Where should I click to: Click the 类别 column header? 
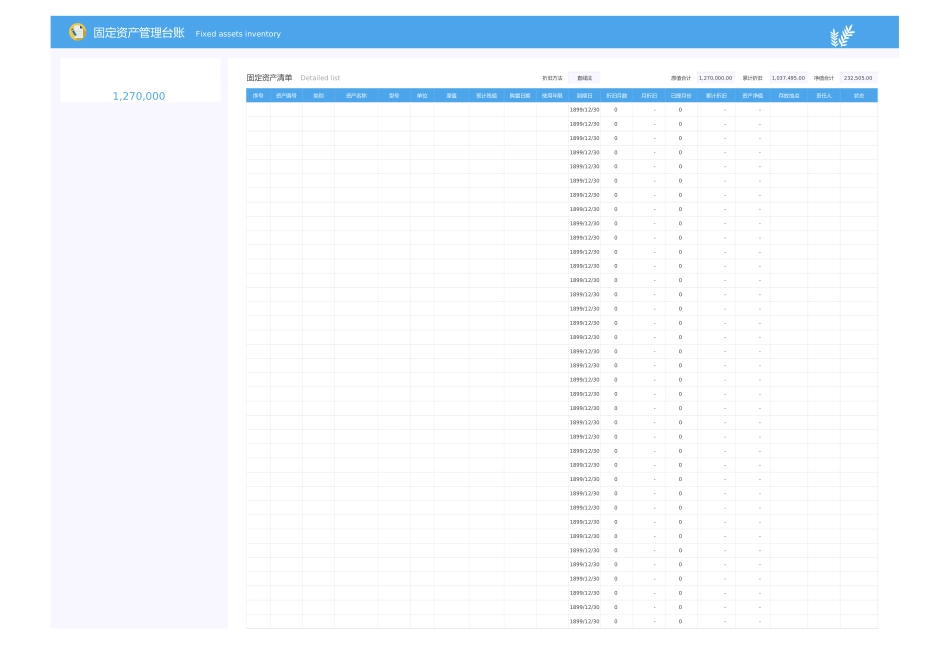pyautogui.click(x=318, y=95)
